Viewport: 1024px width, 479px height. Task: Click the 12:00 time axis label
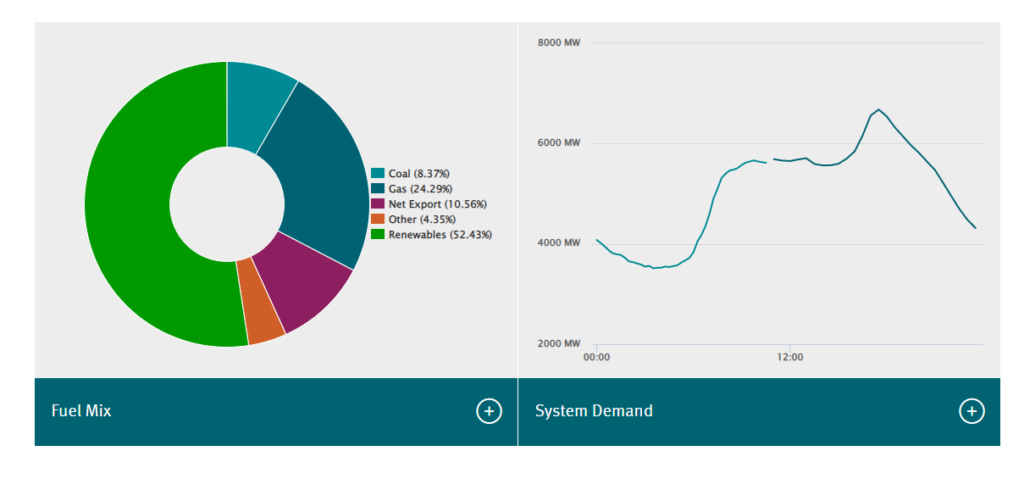point(790,356)
